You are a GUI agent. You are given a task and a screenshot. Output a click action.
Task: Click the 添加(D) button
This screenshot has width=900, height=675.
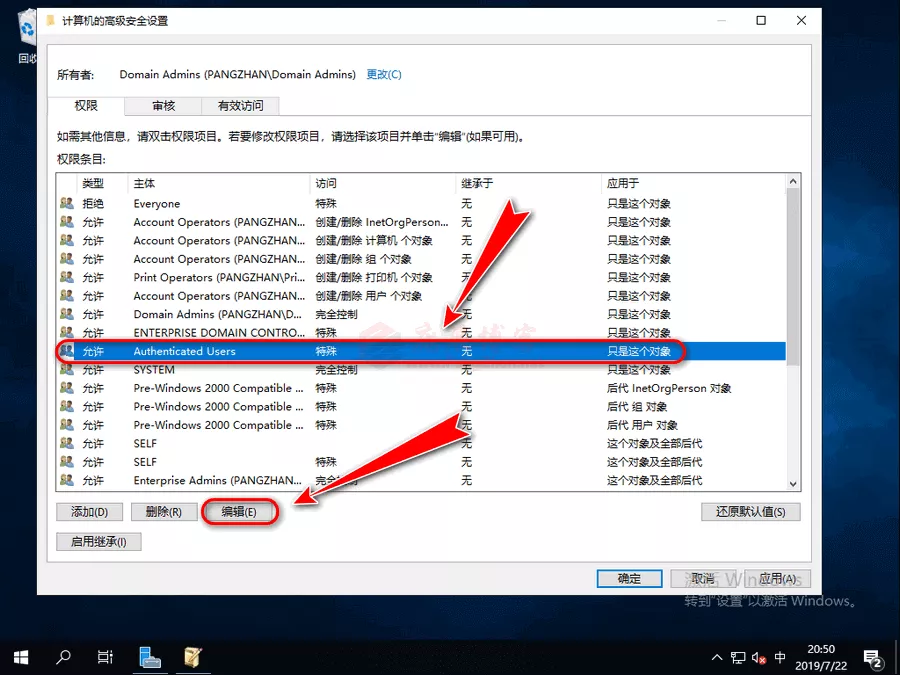(89, 512)
